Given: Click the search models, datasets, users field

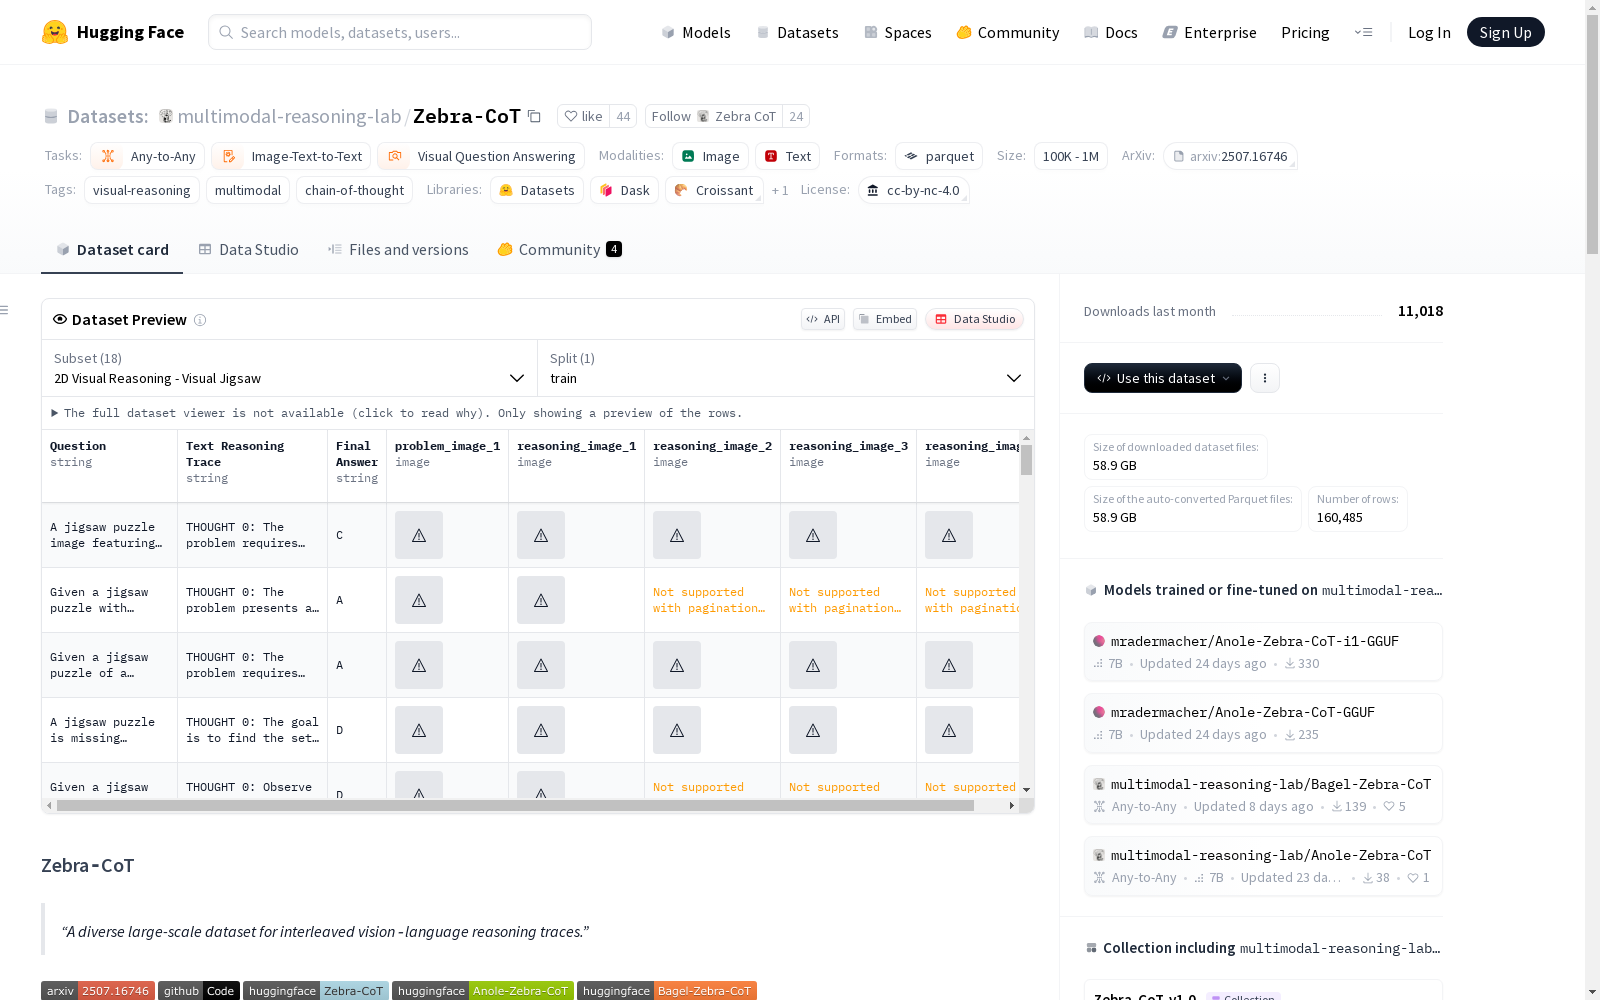Looking at the screenshot, I should (x=400, y=32).
